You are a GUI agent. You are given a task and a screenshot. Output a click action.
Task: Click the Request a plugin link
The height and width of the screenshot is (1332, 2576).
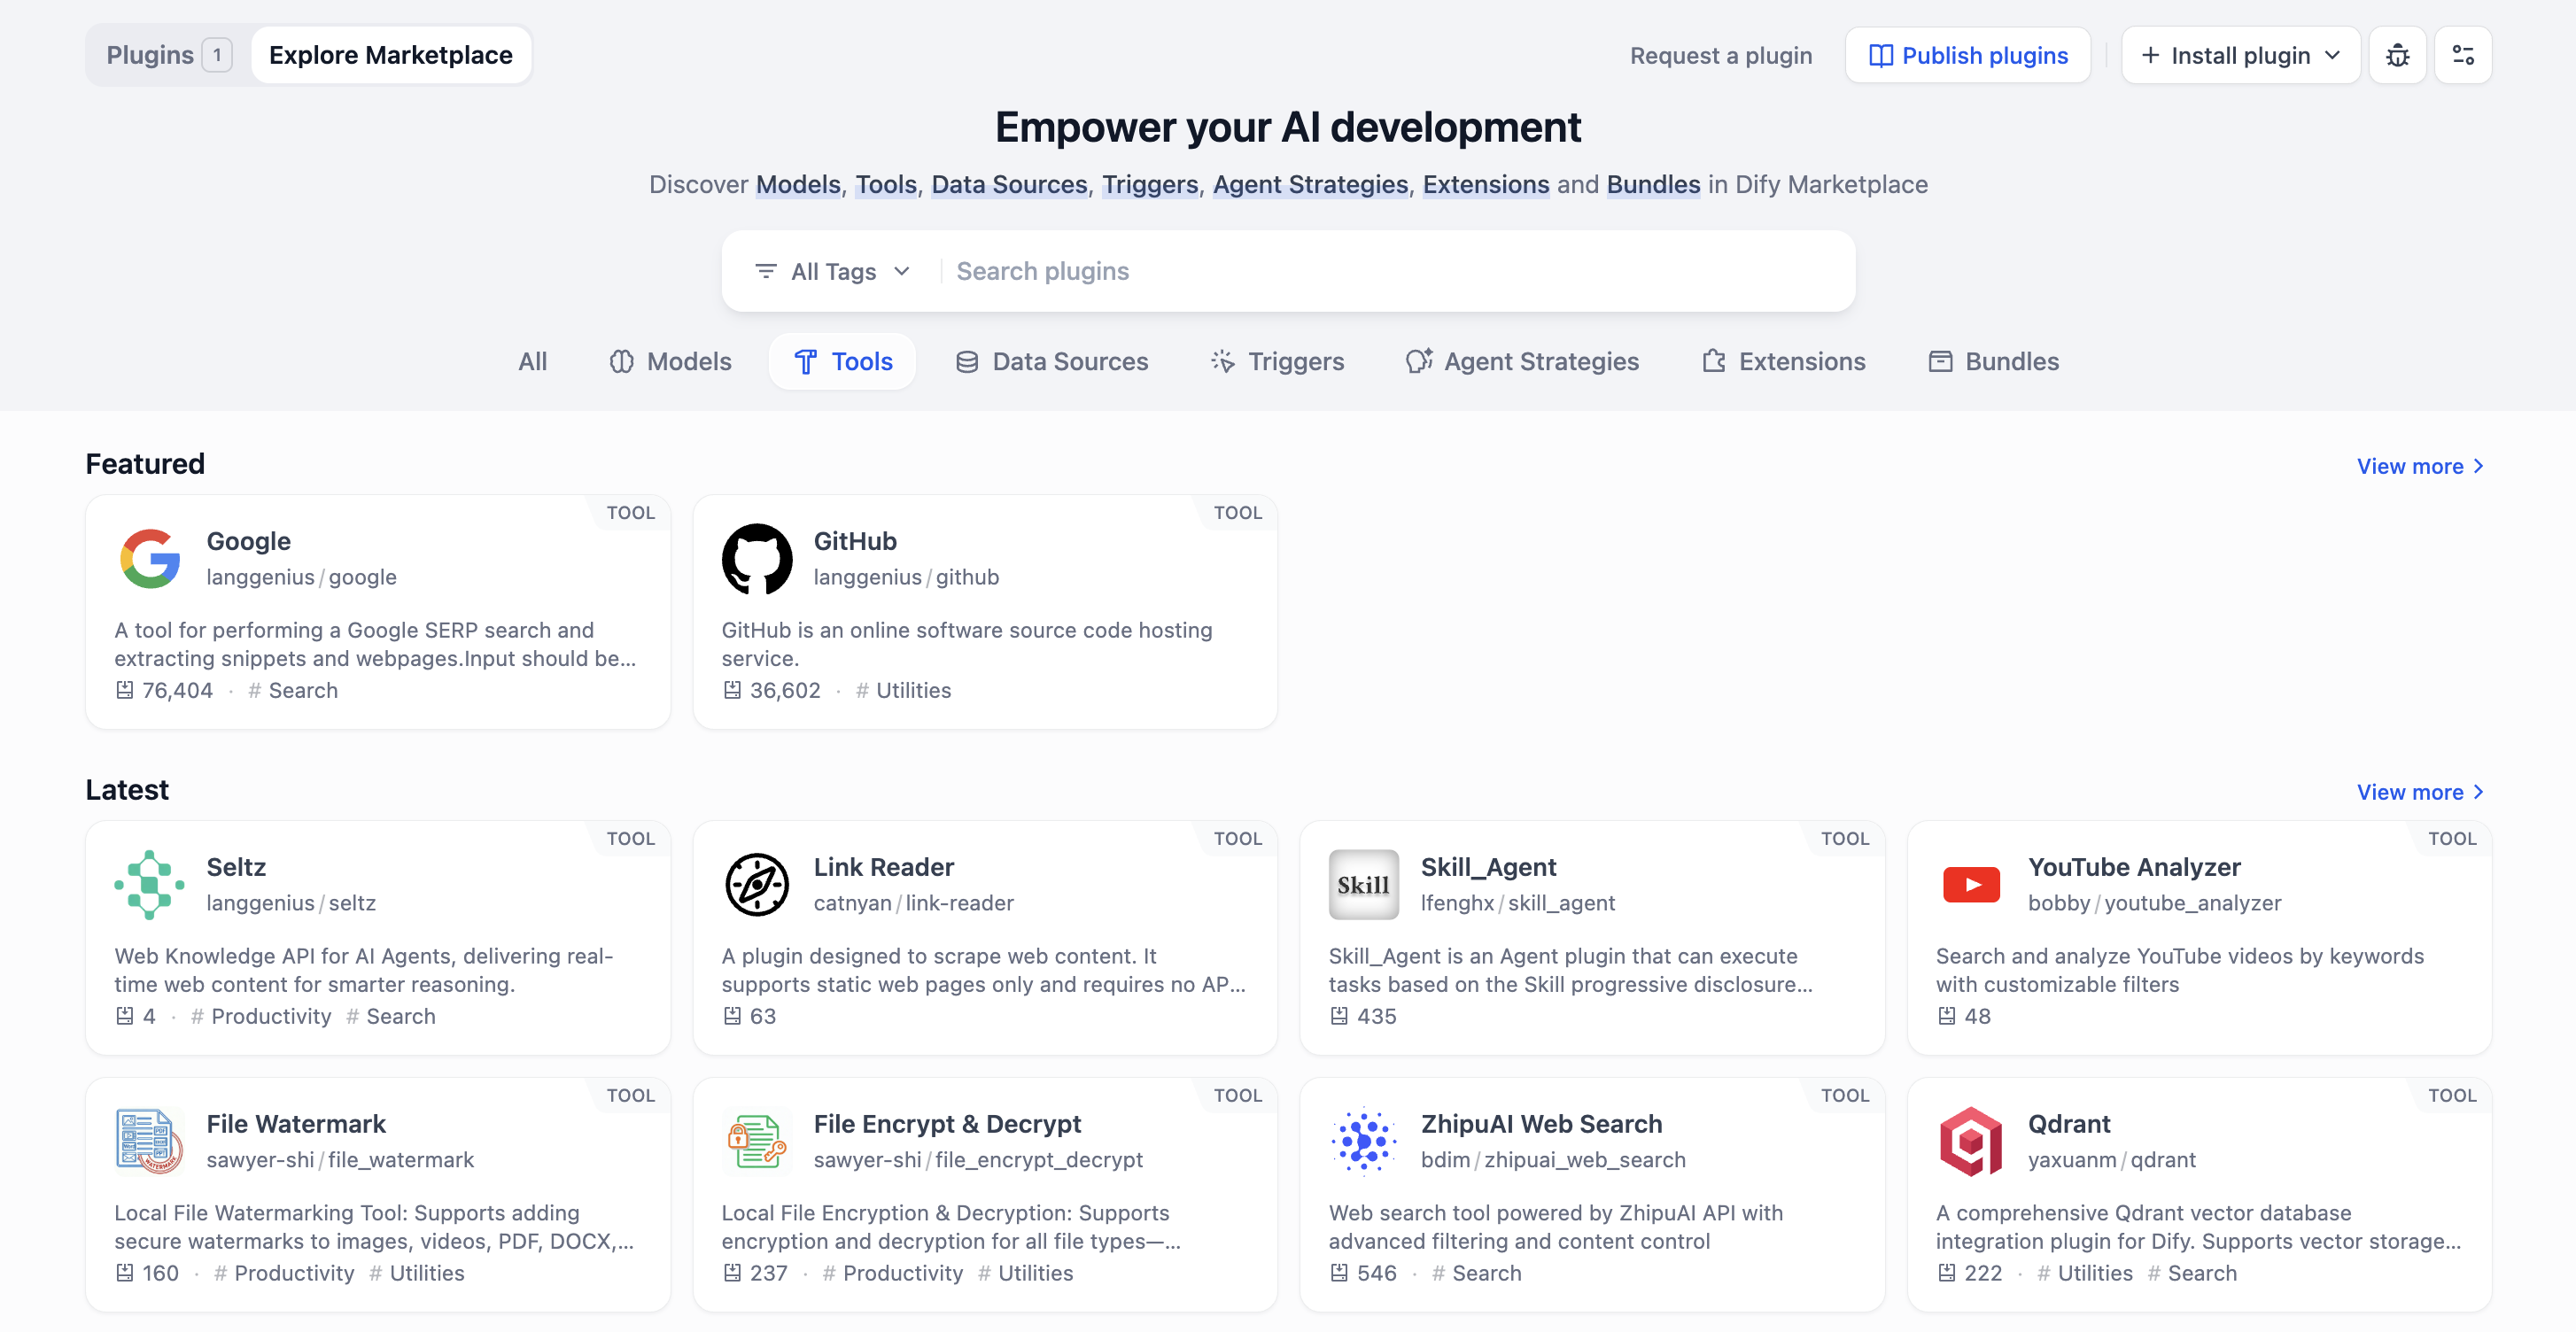point(1720,55)
